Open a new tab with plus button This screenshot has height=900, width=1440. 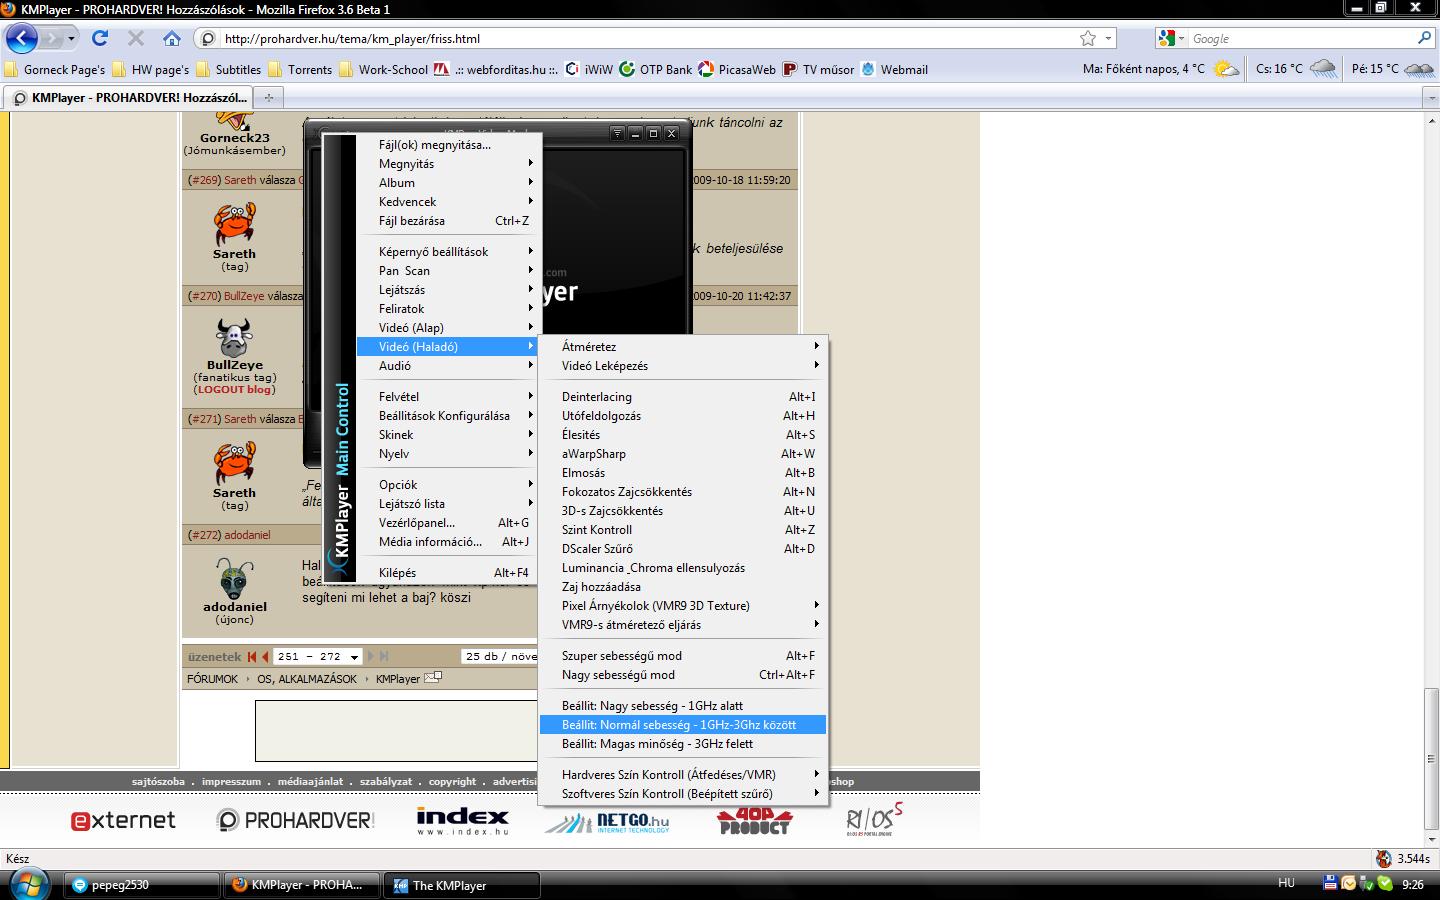268,97
